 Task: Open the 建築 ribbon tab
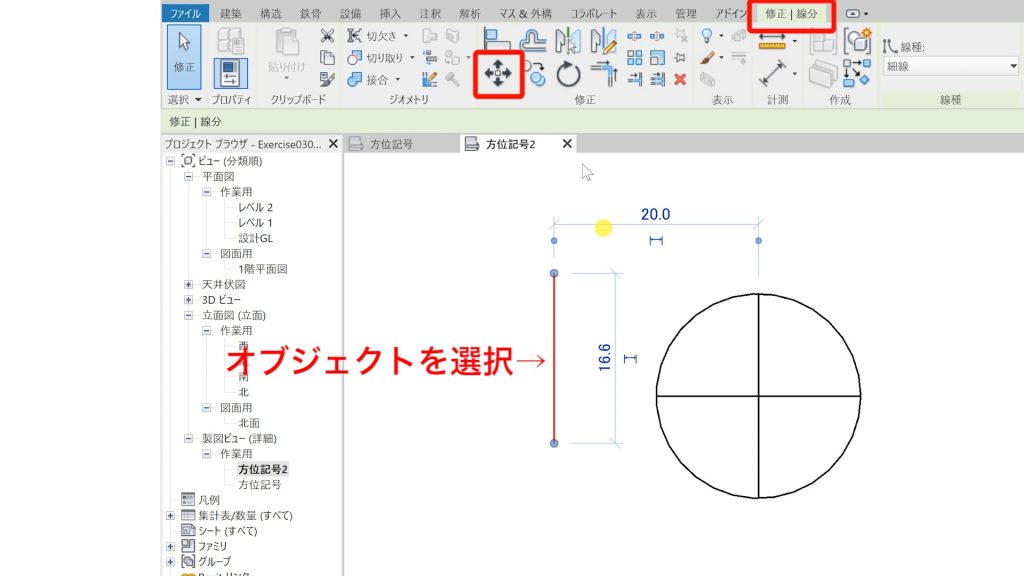point(234,13)
